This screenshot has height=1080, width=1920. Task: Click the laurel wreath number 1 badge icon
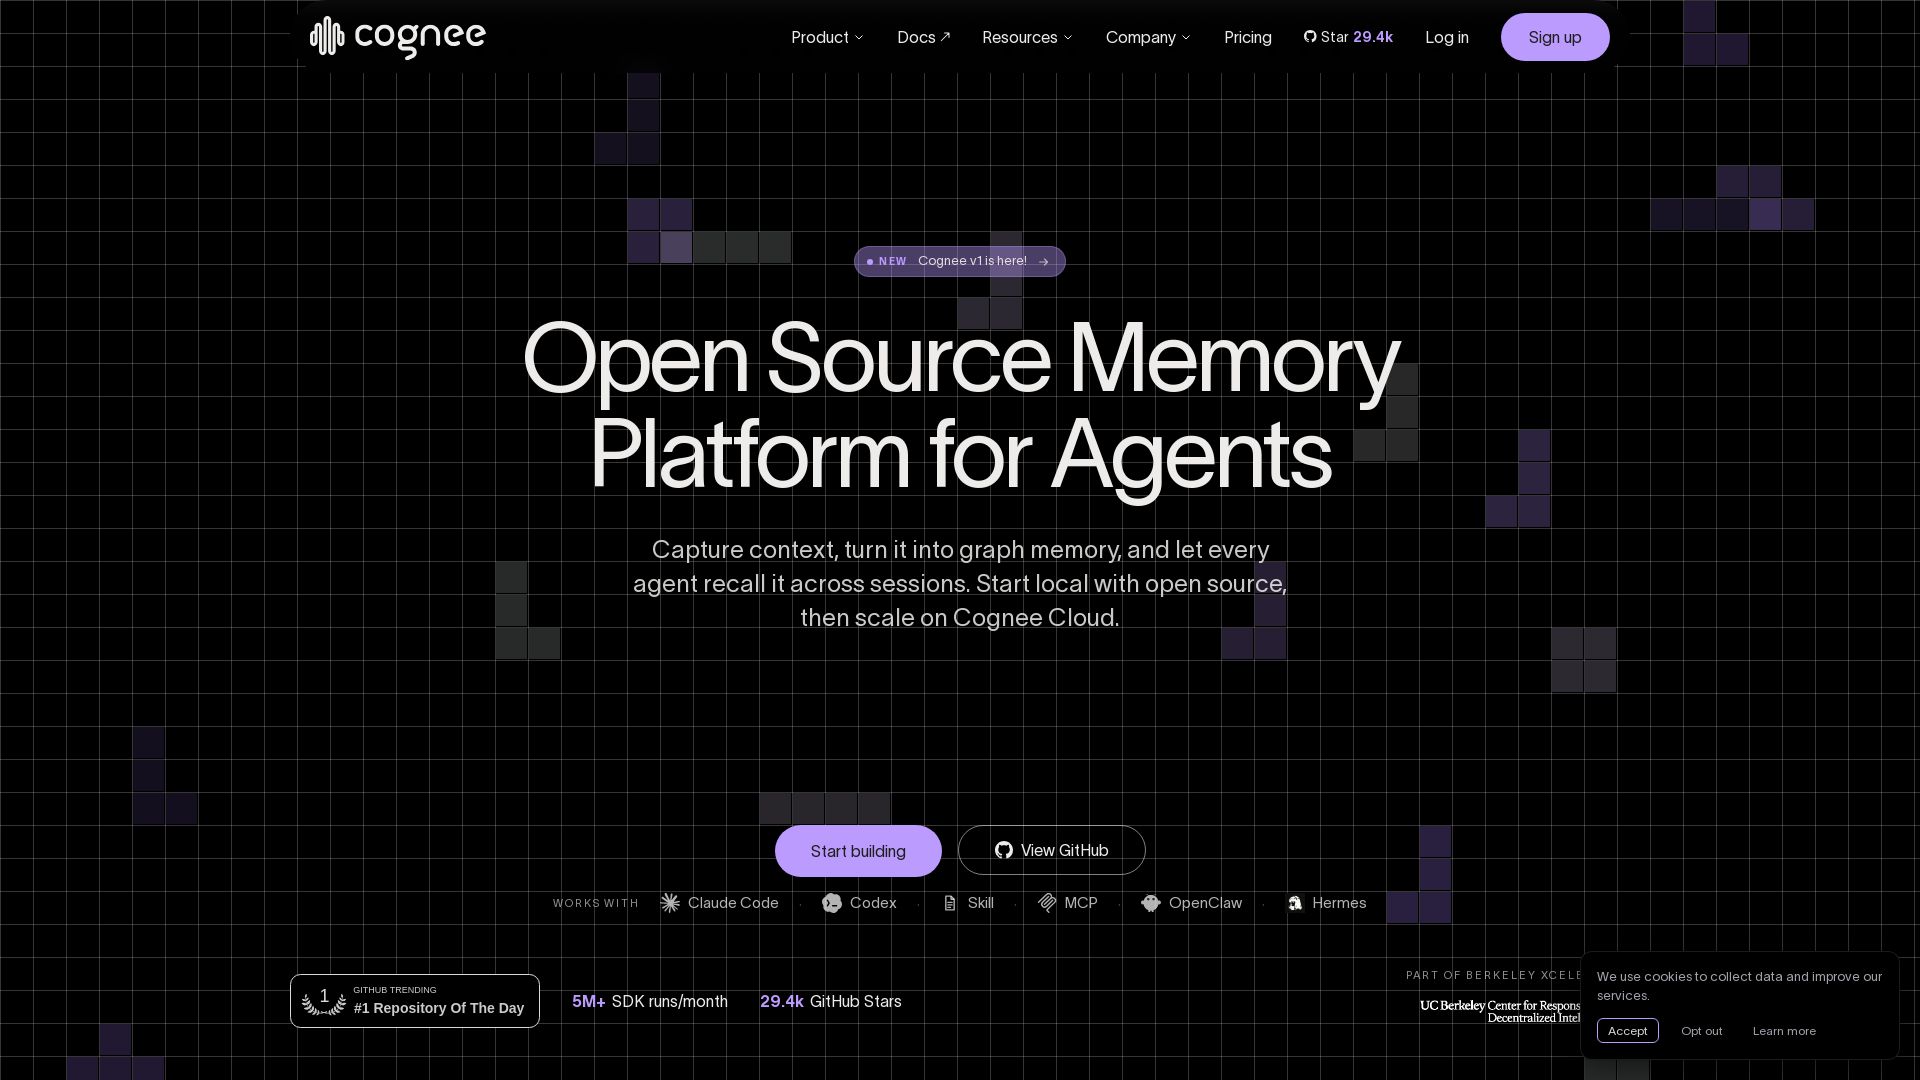[x=324, y=1000]
